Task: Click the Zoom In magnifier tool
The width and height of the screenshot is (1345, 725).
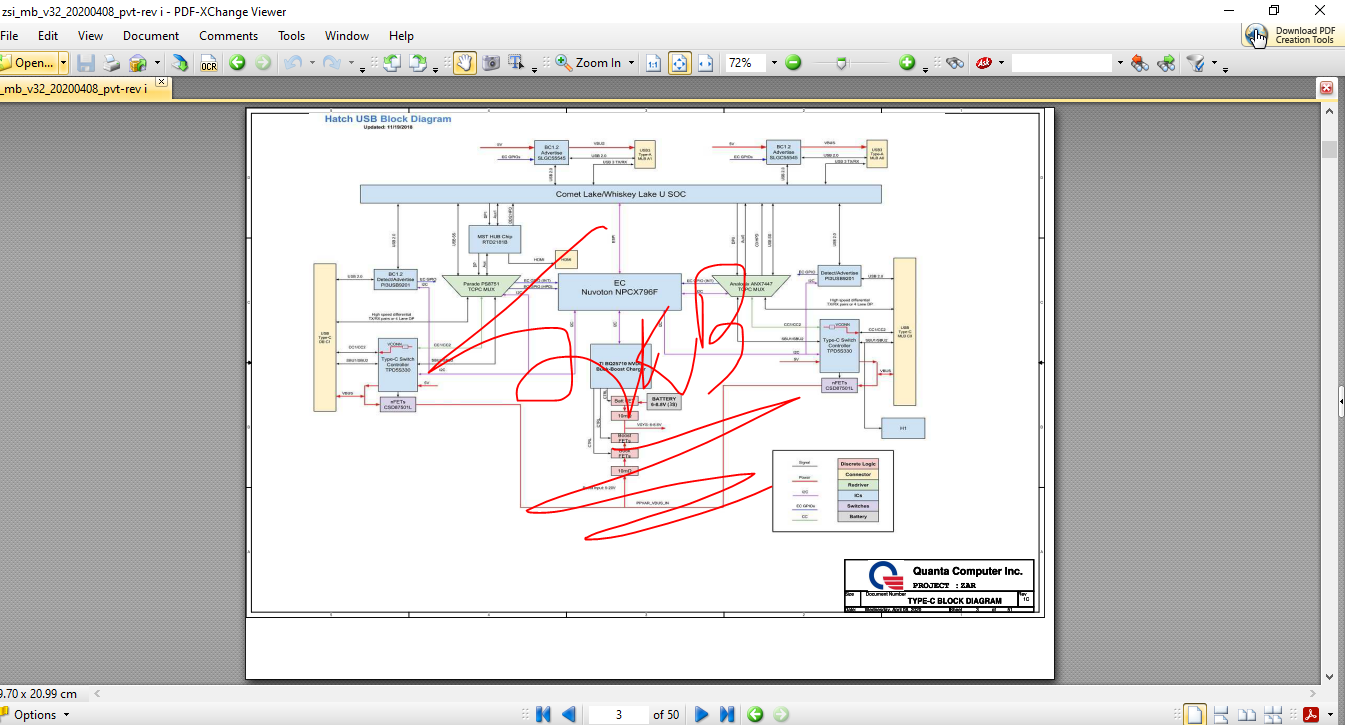Action: point(589,63)
